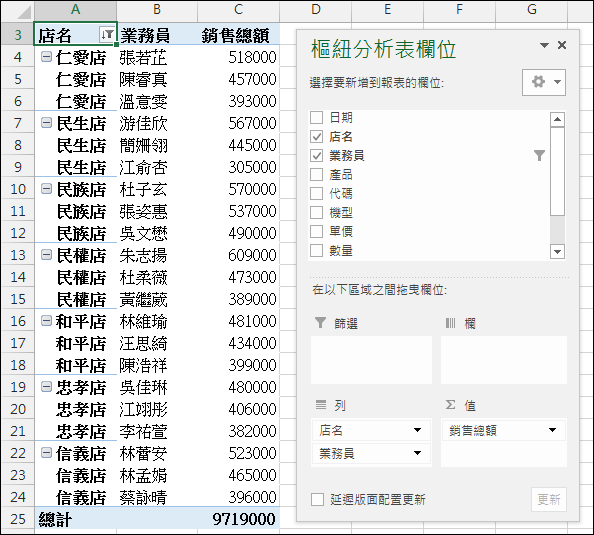Select cell with 吳佳琳
This screenshot has width=594, height=535.
coord(157,387)
